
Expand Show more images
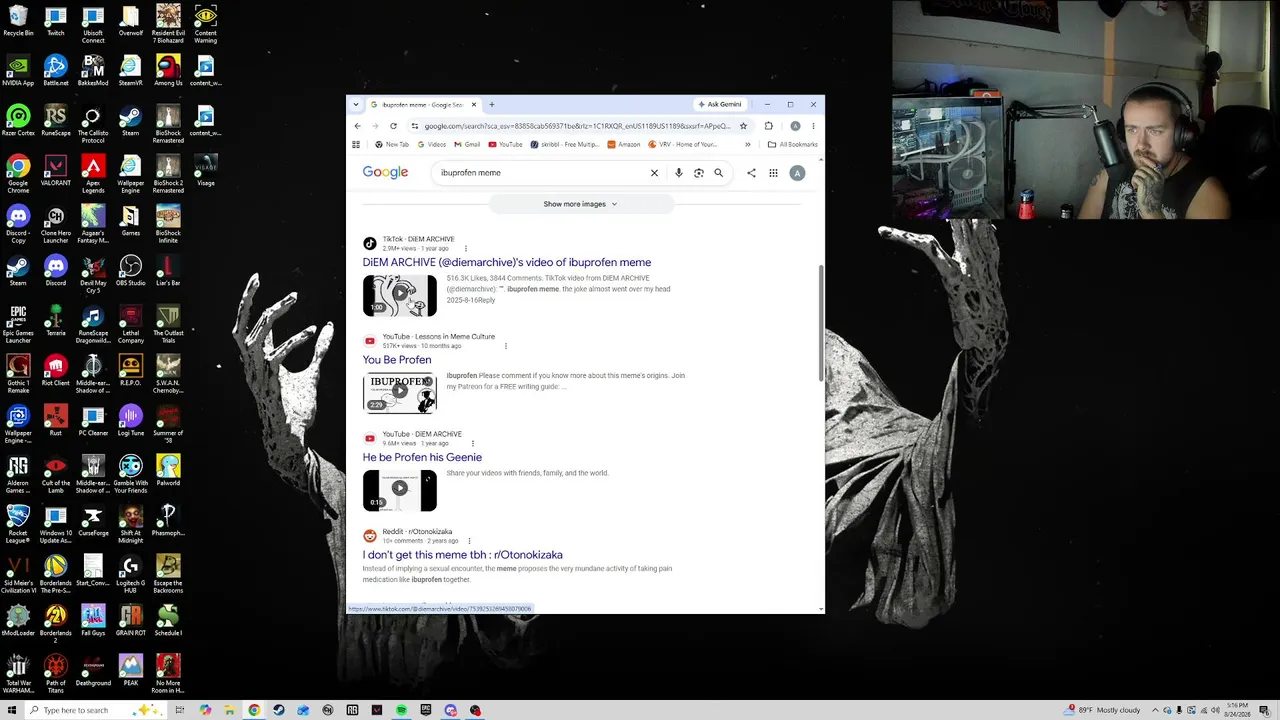(581, 204)
